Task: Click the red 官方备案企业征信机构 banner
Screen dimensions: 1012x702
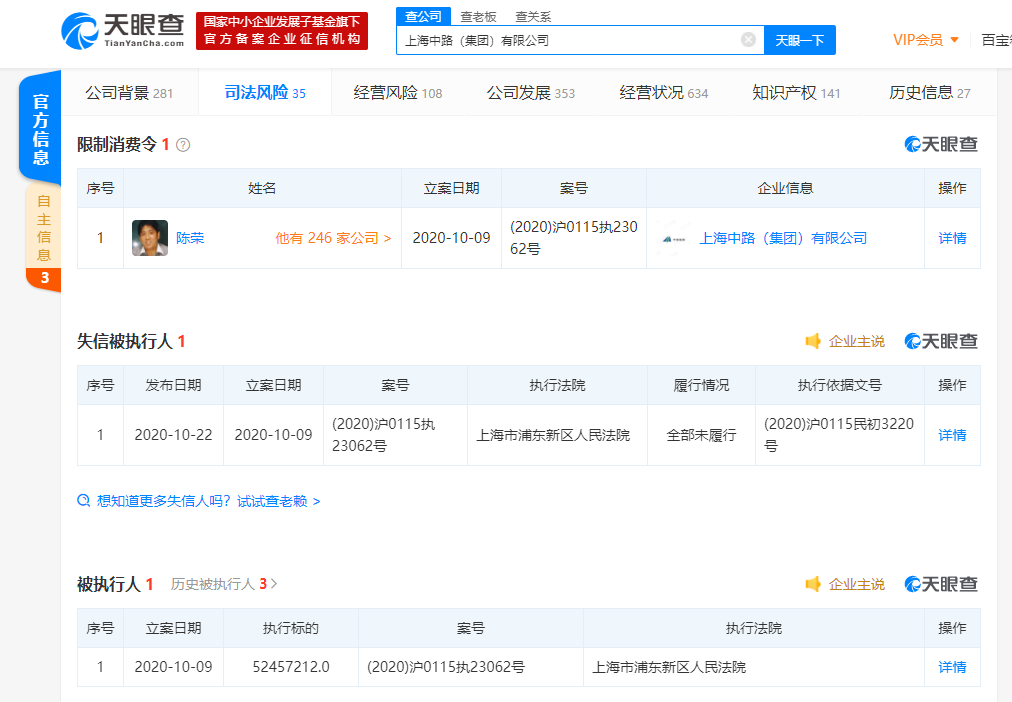Action: [282, 31]
